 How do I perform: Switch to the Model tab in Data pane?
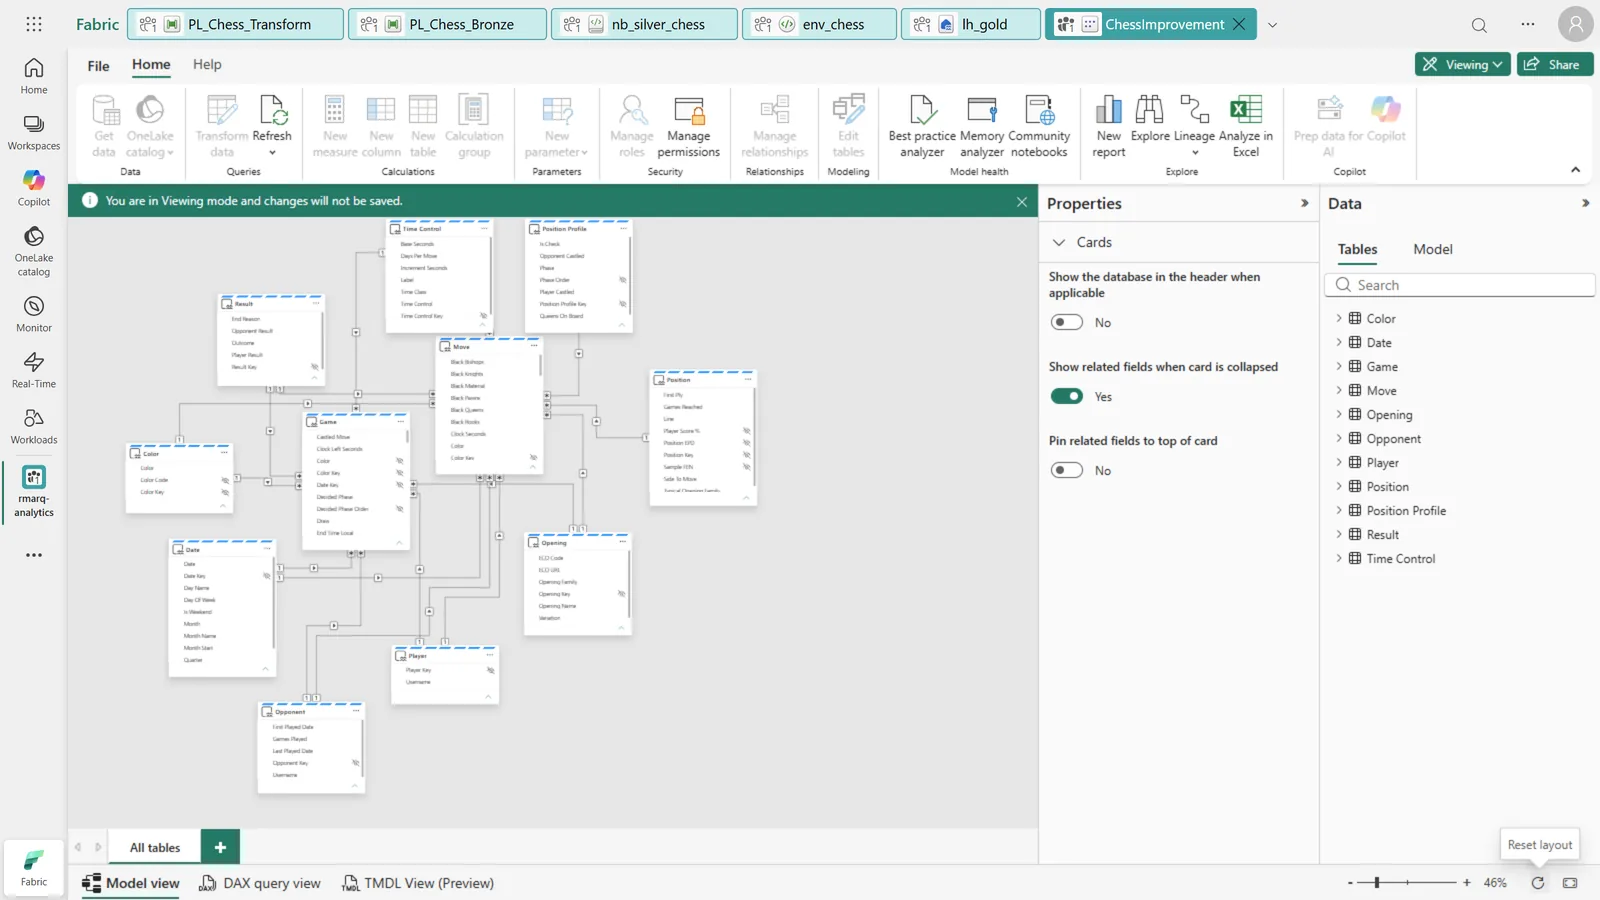pyautogui.click(x=1432, y=249)
